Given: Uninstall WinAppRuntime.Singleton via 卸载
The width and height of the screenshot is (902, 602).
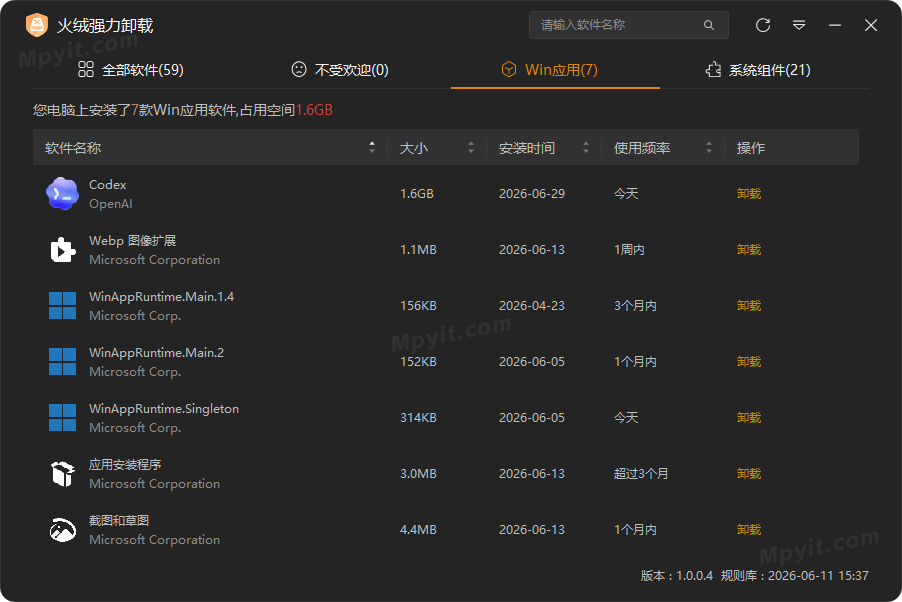Looking at the screenshot, I should point(749,417).
